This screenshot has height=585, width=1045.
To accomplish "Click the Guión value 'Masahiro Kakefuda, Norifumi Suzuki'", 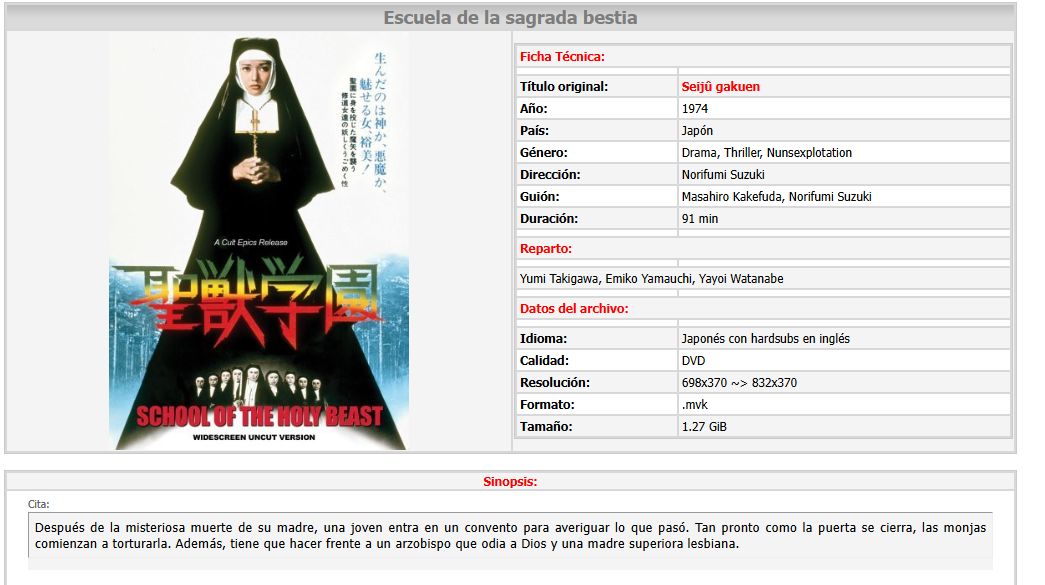I will point(776,197).
